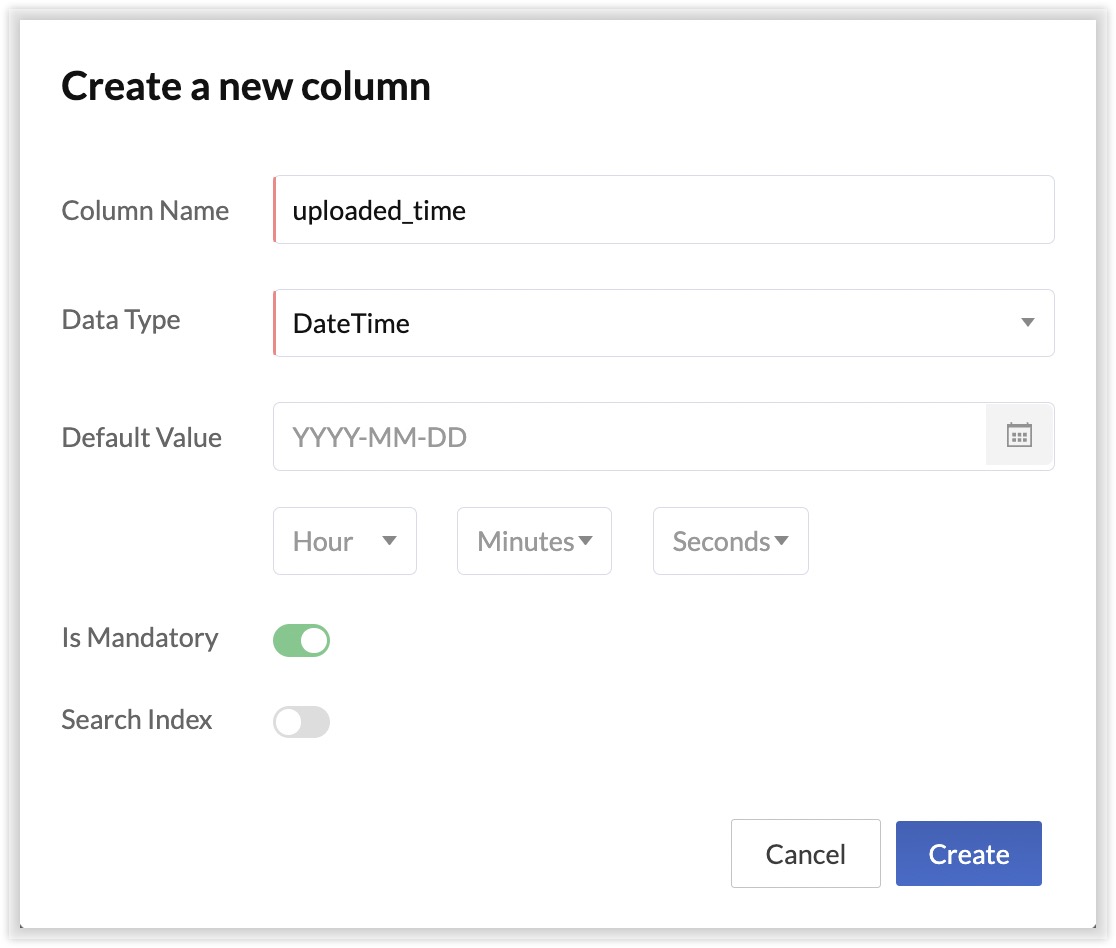Select the DateTime value in Data Type
Image resolution: width=1116 pixels, height=948 pixels.
pos(351,324)
